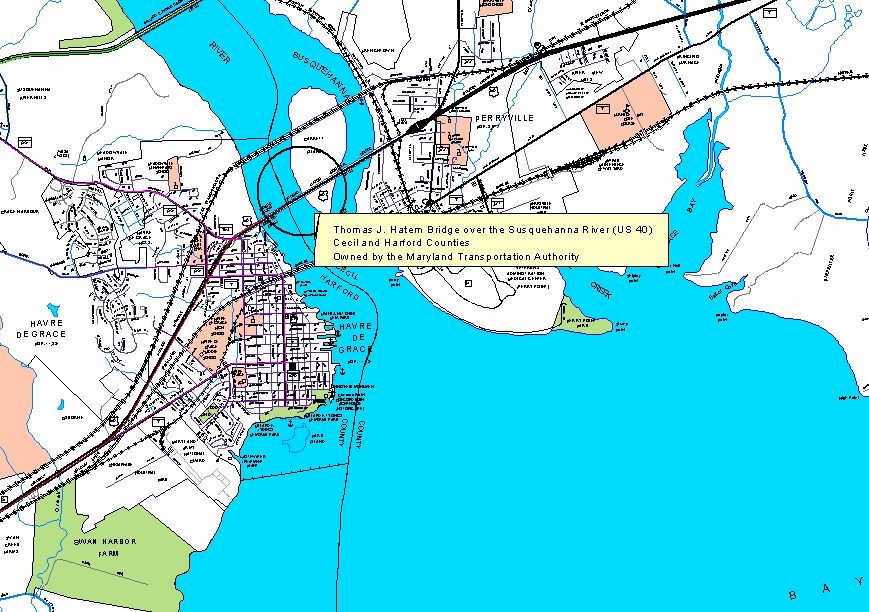Click the green island near the CREEK label
This screenshot has width=869, height=612.
point(583,318)
